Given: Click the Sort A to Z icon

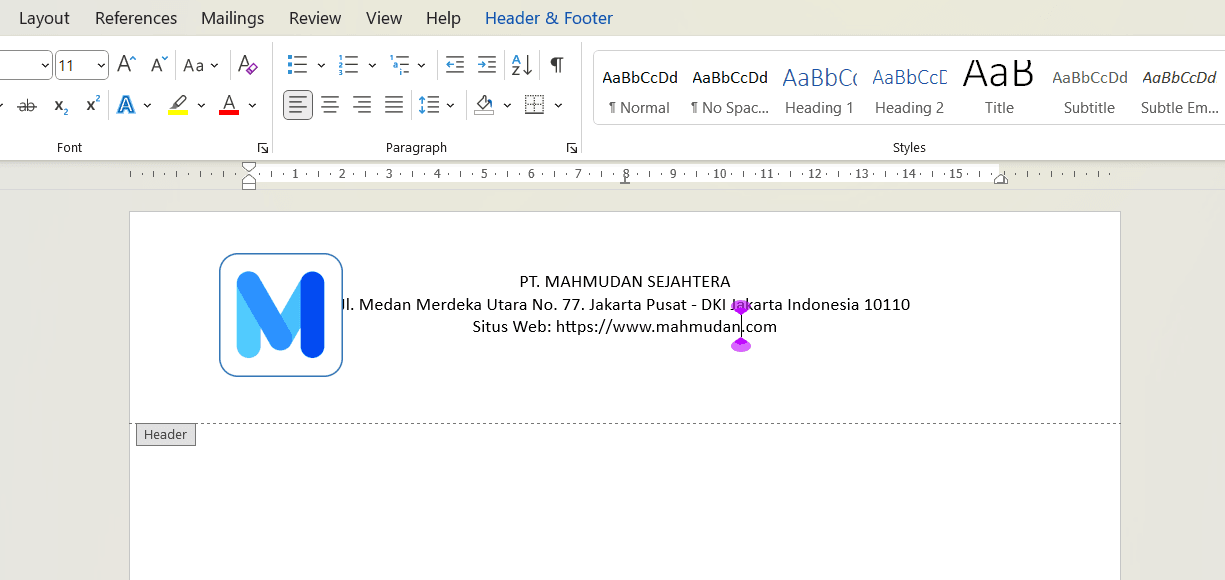Looking at the screenshot, I should tap(522, 65).
